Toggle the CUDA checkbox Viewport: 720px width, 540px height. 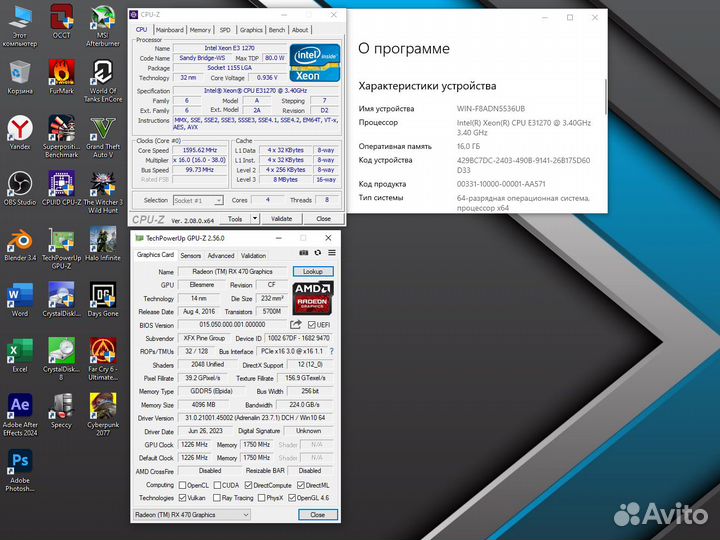[x=217, y=485]
